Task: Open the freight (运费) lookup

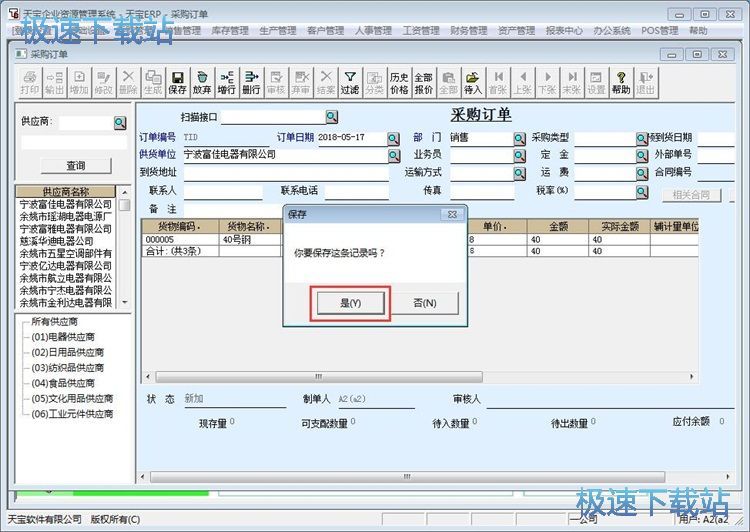Action: coord(642,173)
